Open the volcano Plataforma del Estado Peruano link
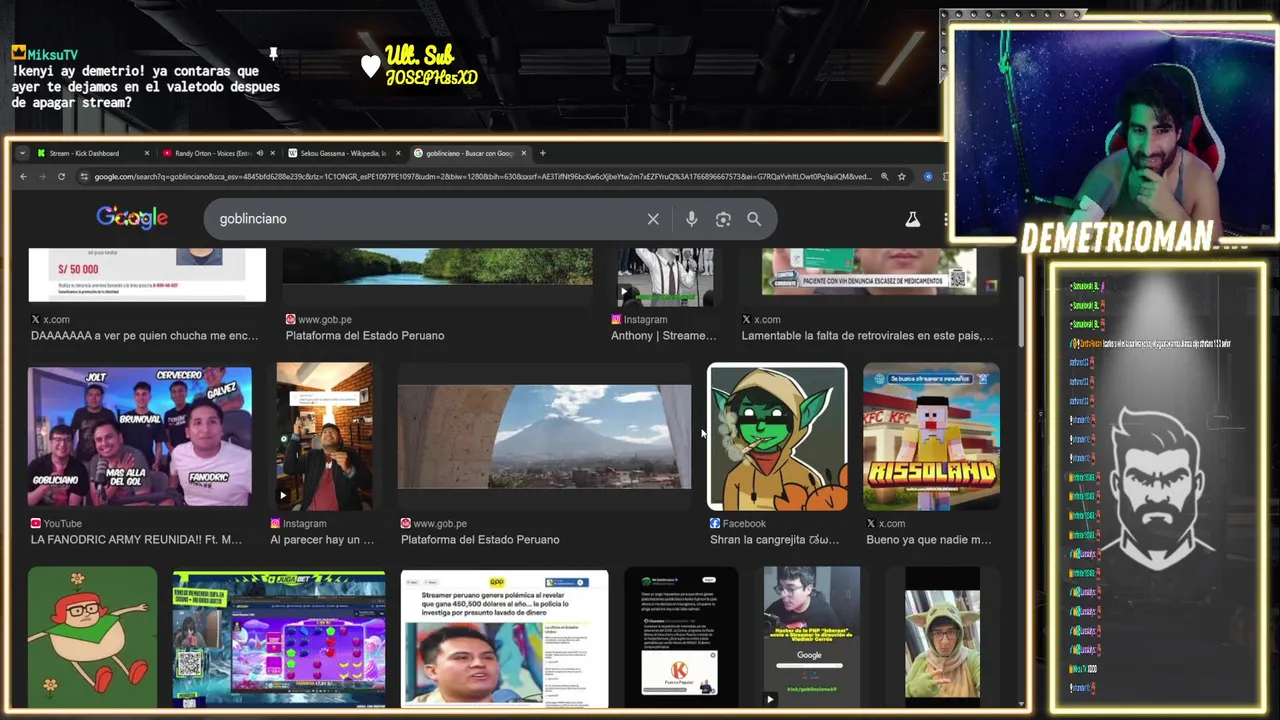Screen dimensions: 1280x720 [480, 540]
